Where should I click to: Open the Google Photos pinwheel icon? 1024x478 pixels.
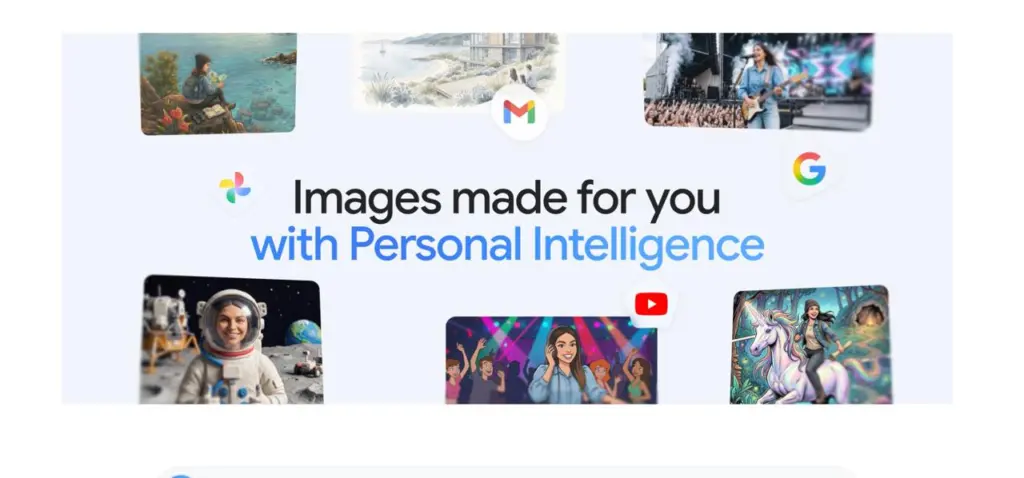coord(234,188)
